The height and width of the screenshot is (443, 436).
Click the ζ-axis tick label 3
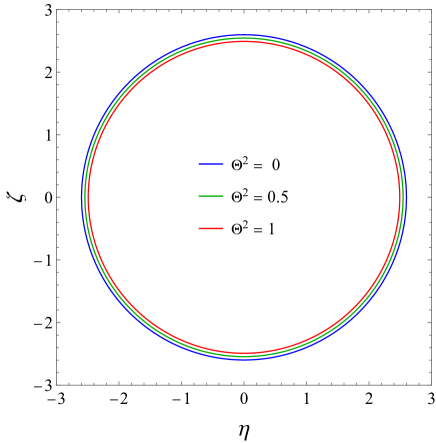coord(49,11)
